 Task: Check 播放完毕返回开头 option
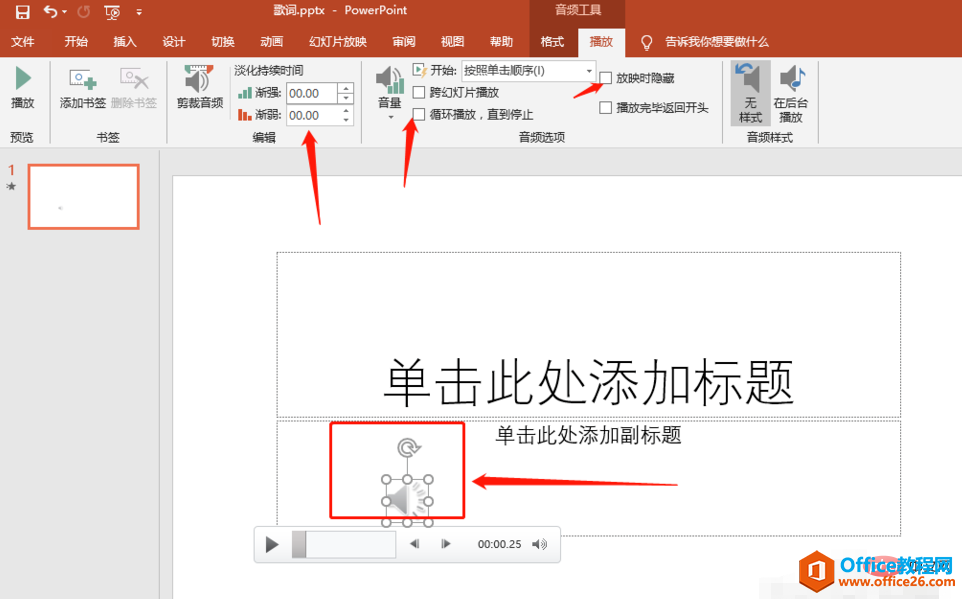pyautogui.click(x=606, y=107)
